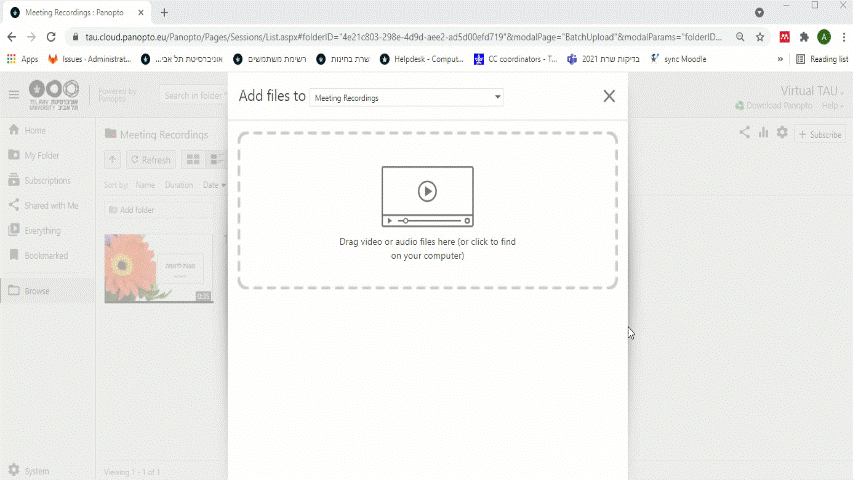Reload the browser page
This screenshot has width=853, height=480.
tap(51, 37)
